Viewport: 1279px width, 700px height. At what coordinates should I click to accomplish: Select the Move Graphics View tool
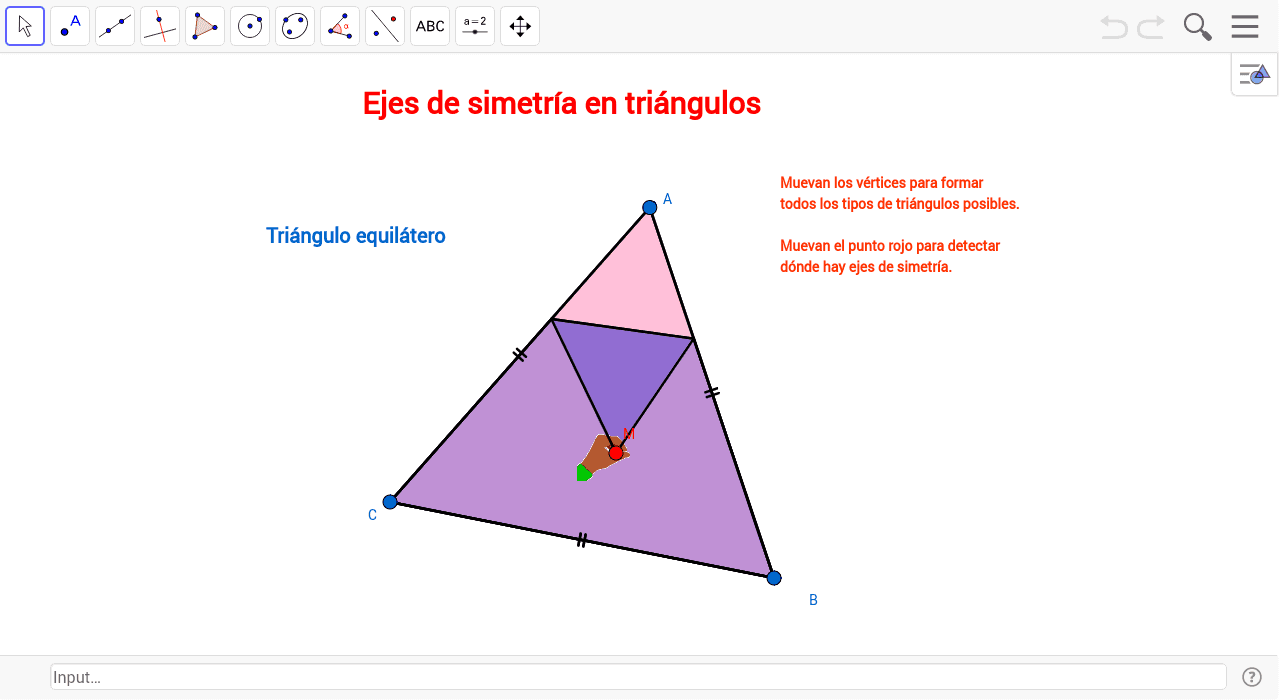pyautogui.click(x=520, y=26)
